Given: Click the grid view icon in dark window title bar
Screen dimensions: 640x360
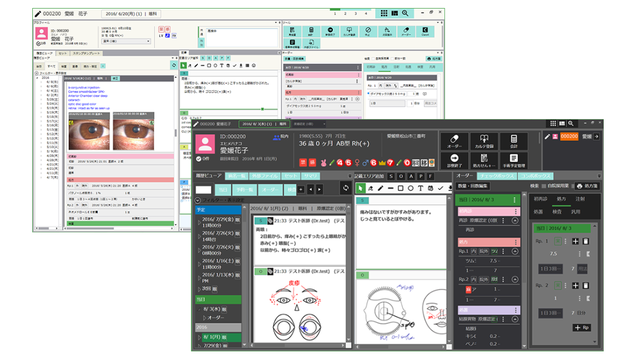Looking at the screenshot, I should [x=553, y=124].
